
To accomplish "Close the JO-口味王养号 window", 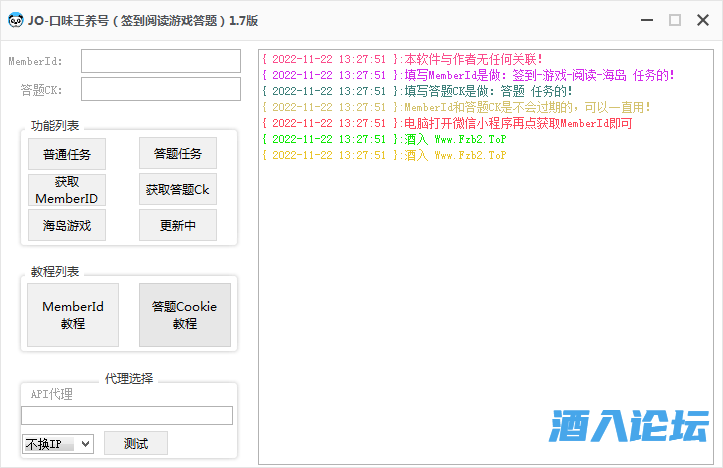I will click(x=704, y=19).
